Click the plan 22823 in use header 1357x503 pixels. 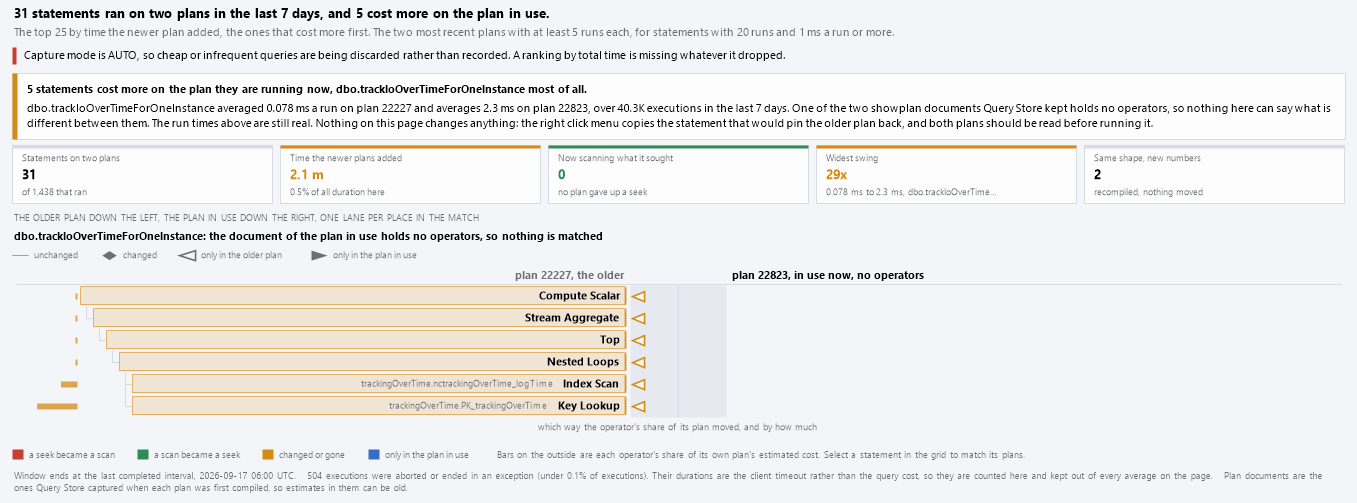point(828,275)
